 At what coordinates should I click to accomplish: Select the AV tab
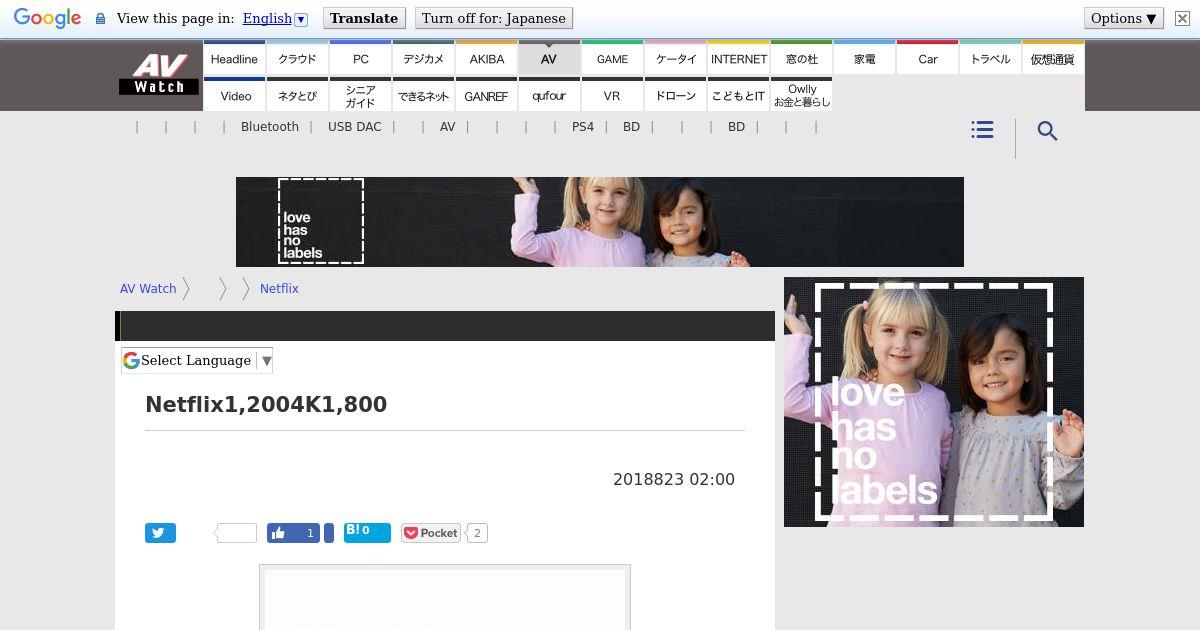click(549, 58)
